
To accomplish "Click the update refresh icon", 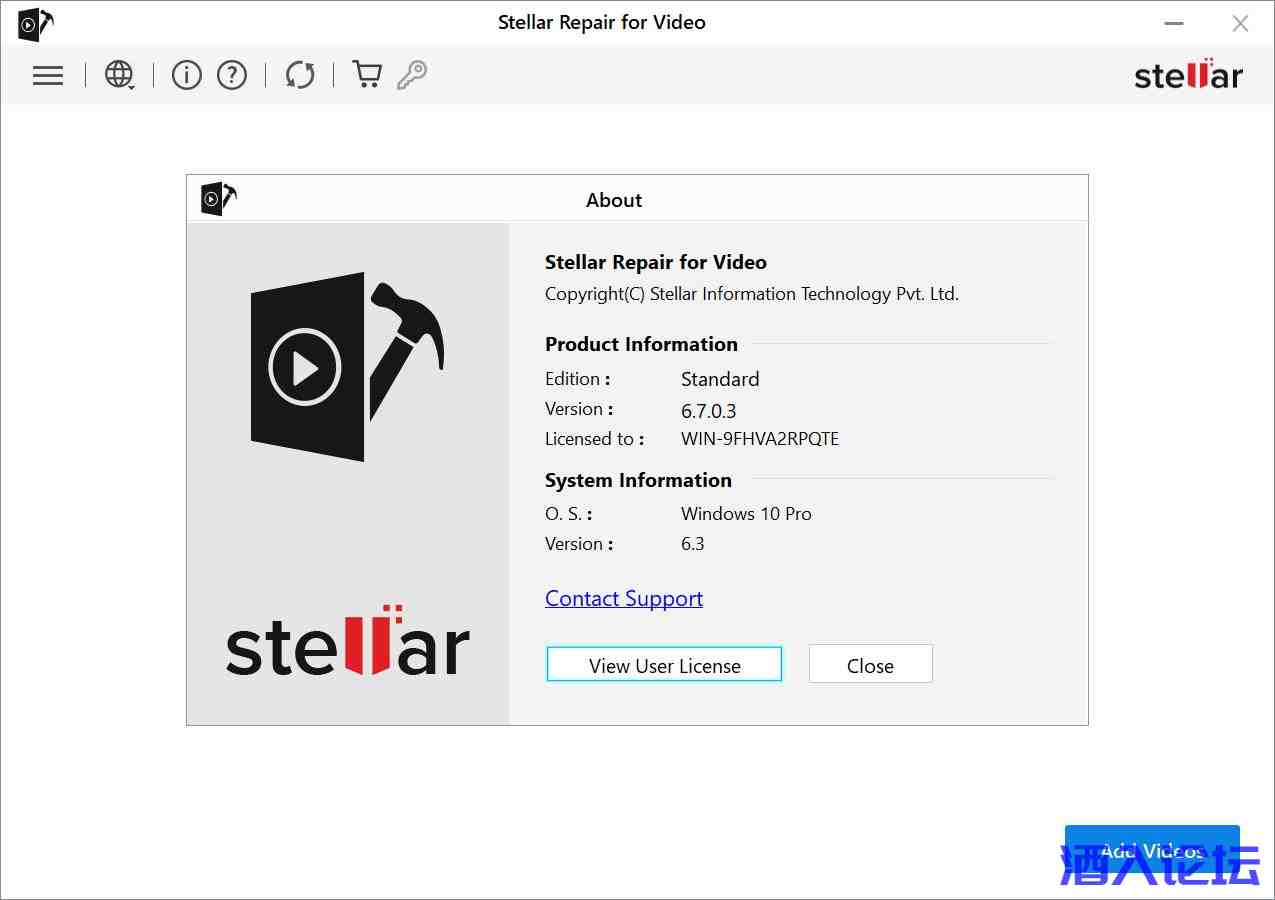I will (x=300, y=75).
